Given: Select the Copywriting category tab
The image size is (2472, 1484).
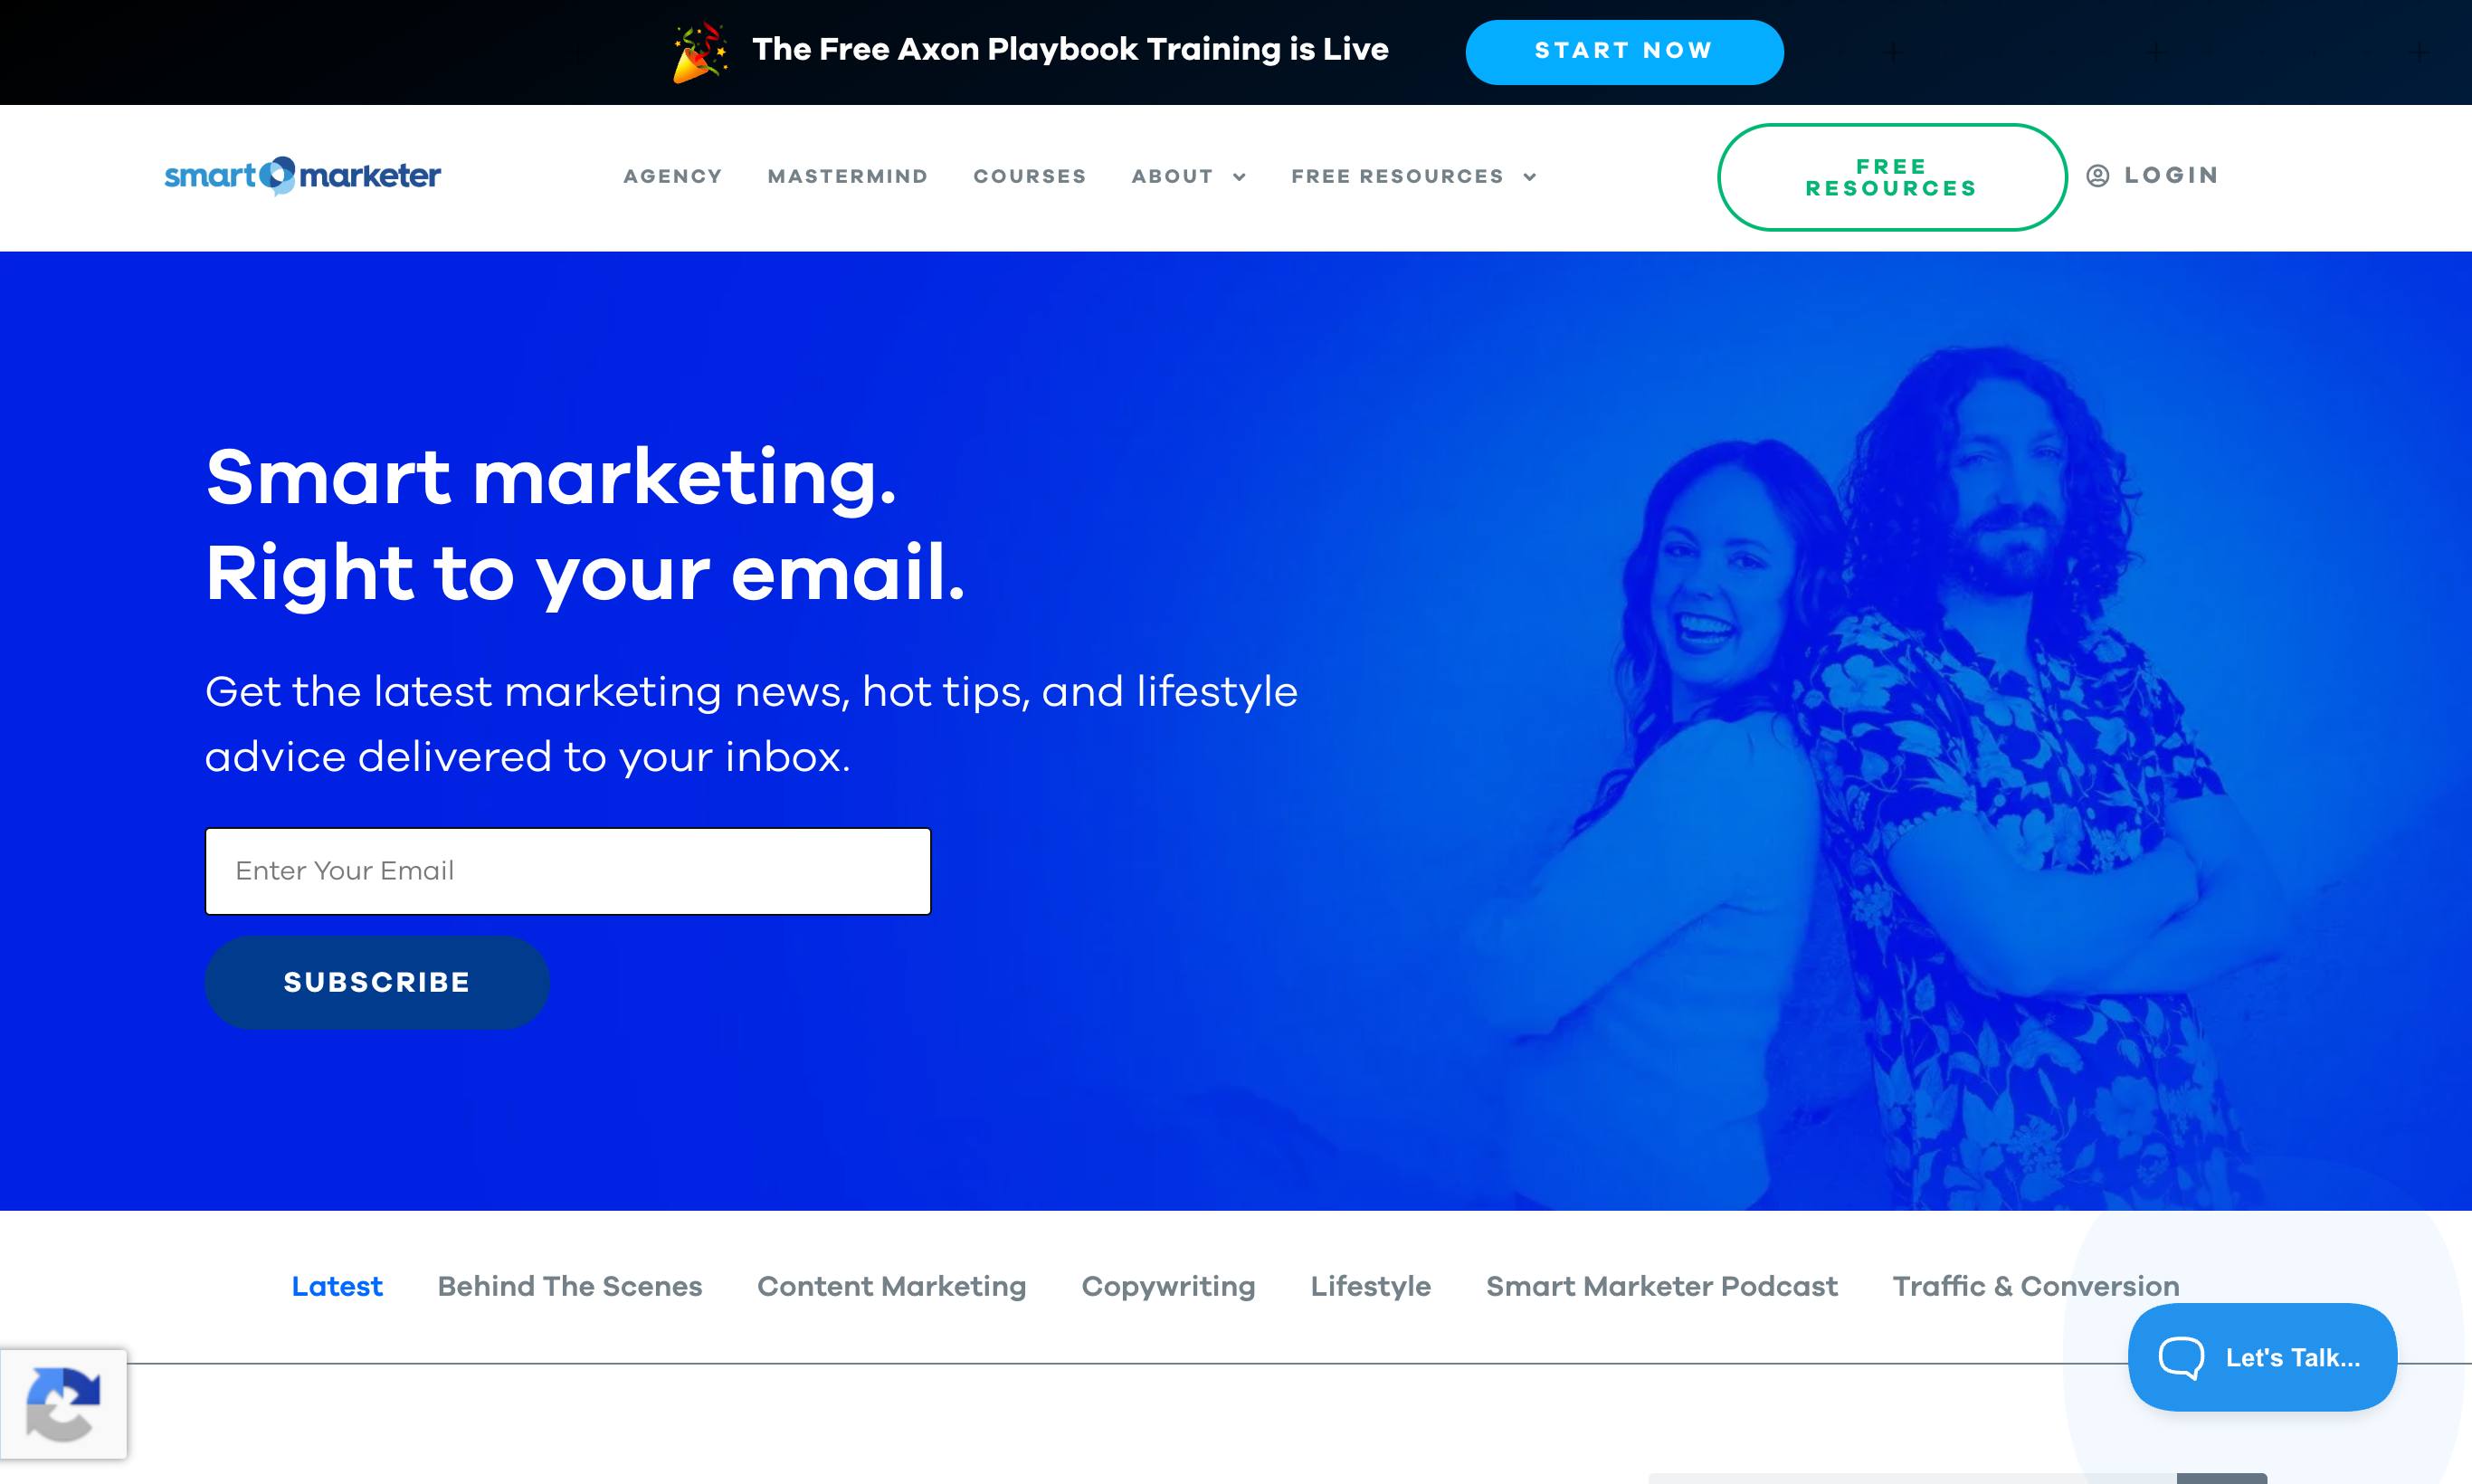Looking at the screenshot, I should click(x=1168, y=1286).
